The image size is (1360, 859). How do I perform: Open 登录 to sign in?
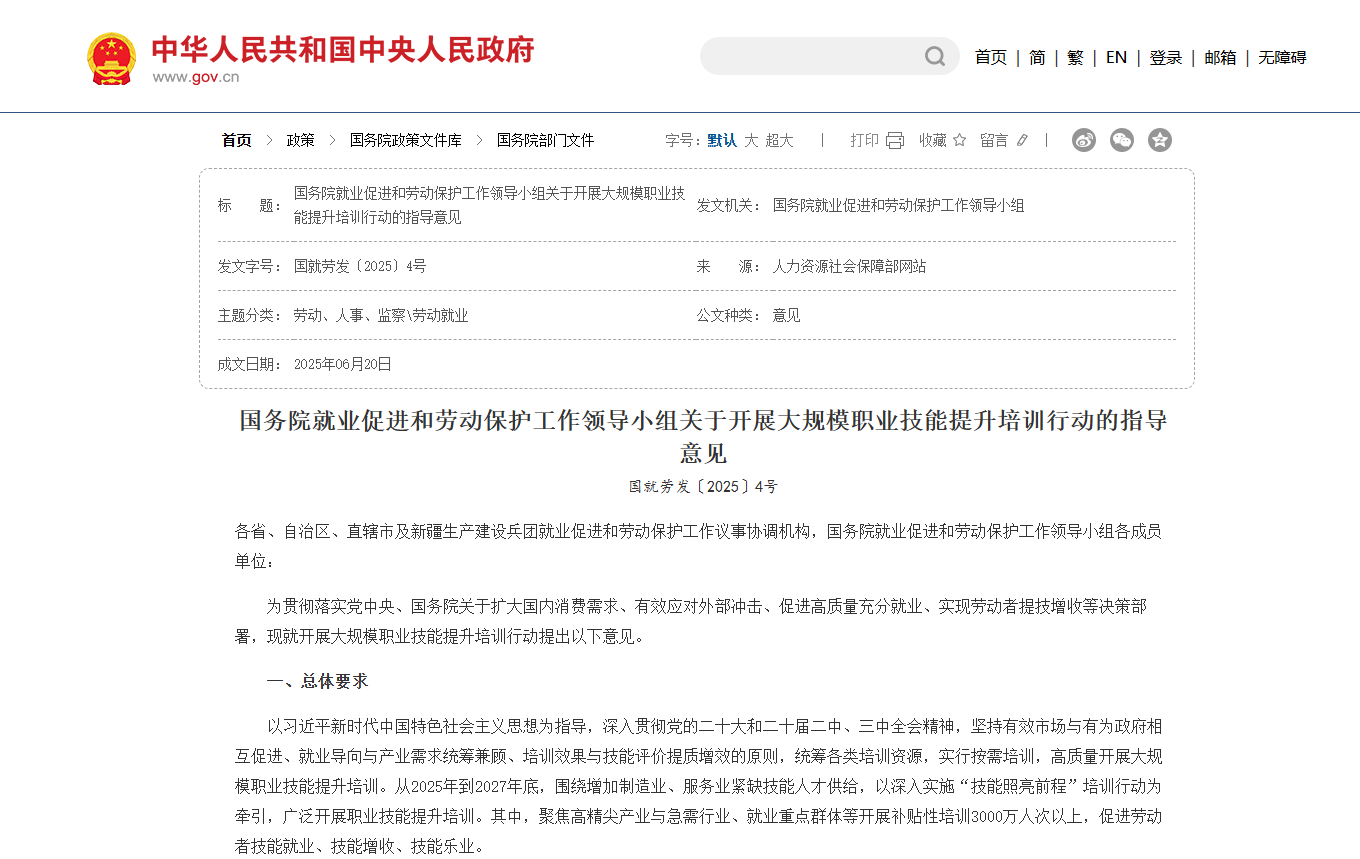pos(1165,57)
